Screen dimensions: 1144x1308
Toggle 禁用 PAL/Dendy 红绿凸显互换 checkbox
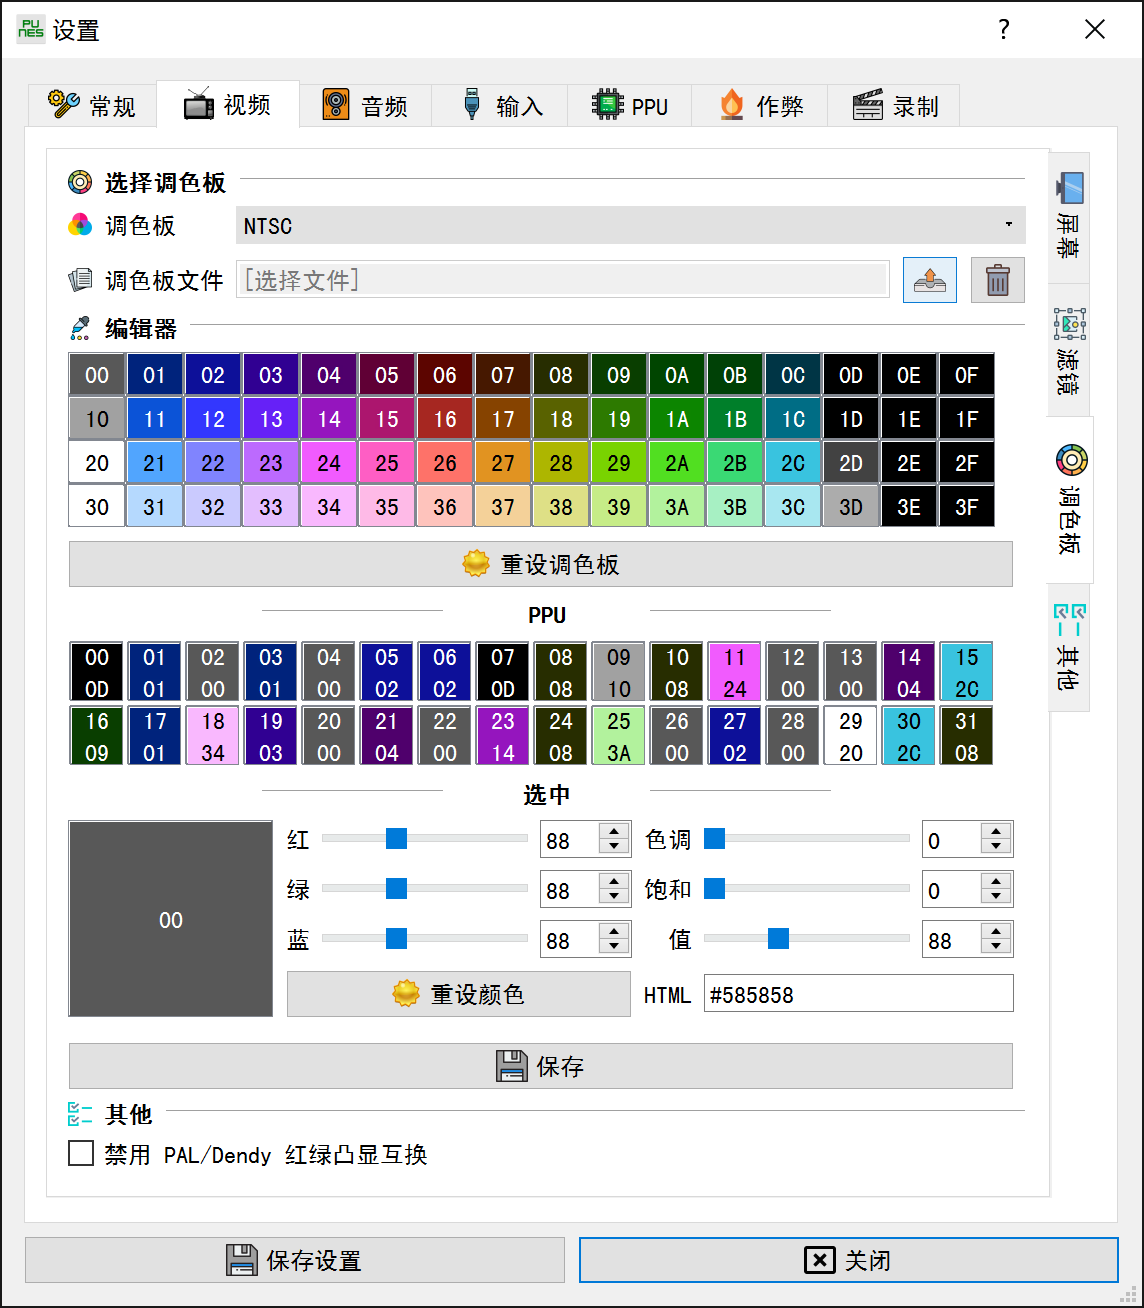coord(81,1154)
